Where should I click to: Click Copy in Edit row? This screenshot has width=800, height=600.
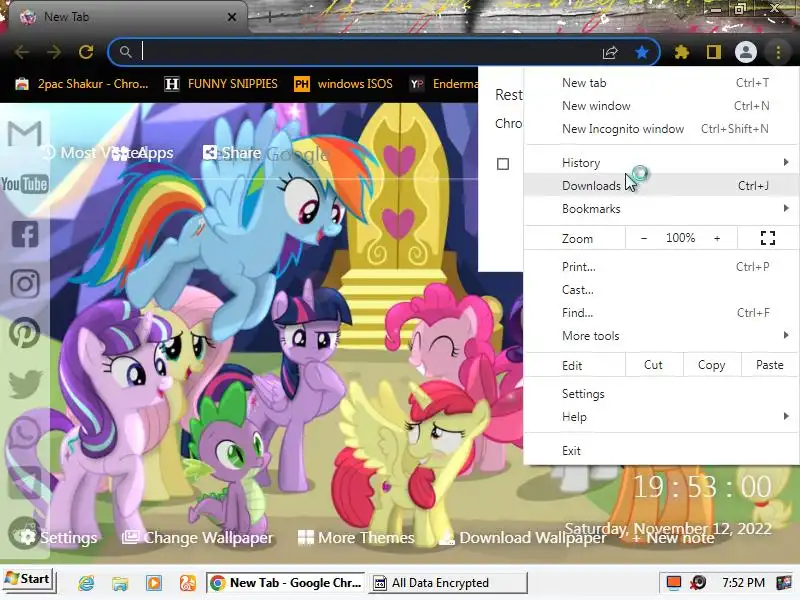711,365
